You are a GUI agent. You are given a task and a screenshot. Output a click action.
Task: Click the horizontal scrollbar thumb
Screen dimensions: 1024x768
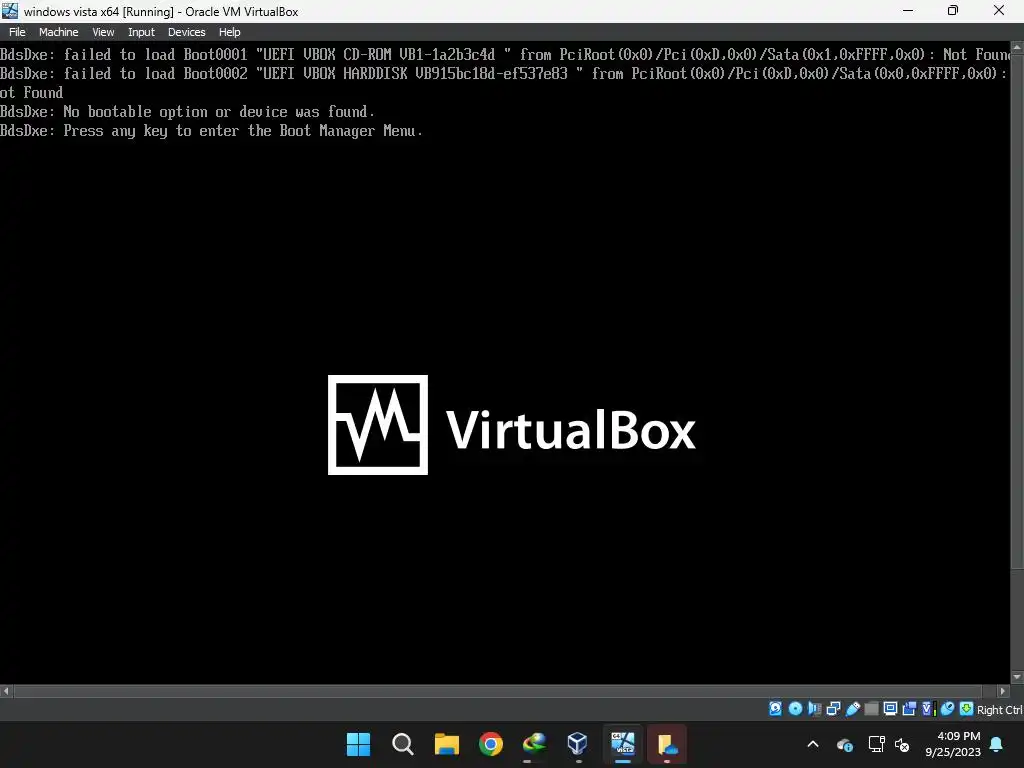[x=498, y=691]
